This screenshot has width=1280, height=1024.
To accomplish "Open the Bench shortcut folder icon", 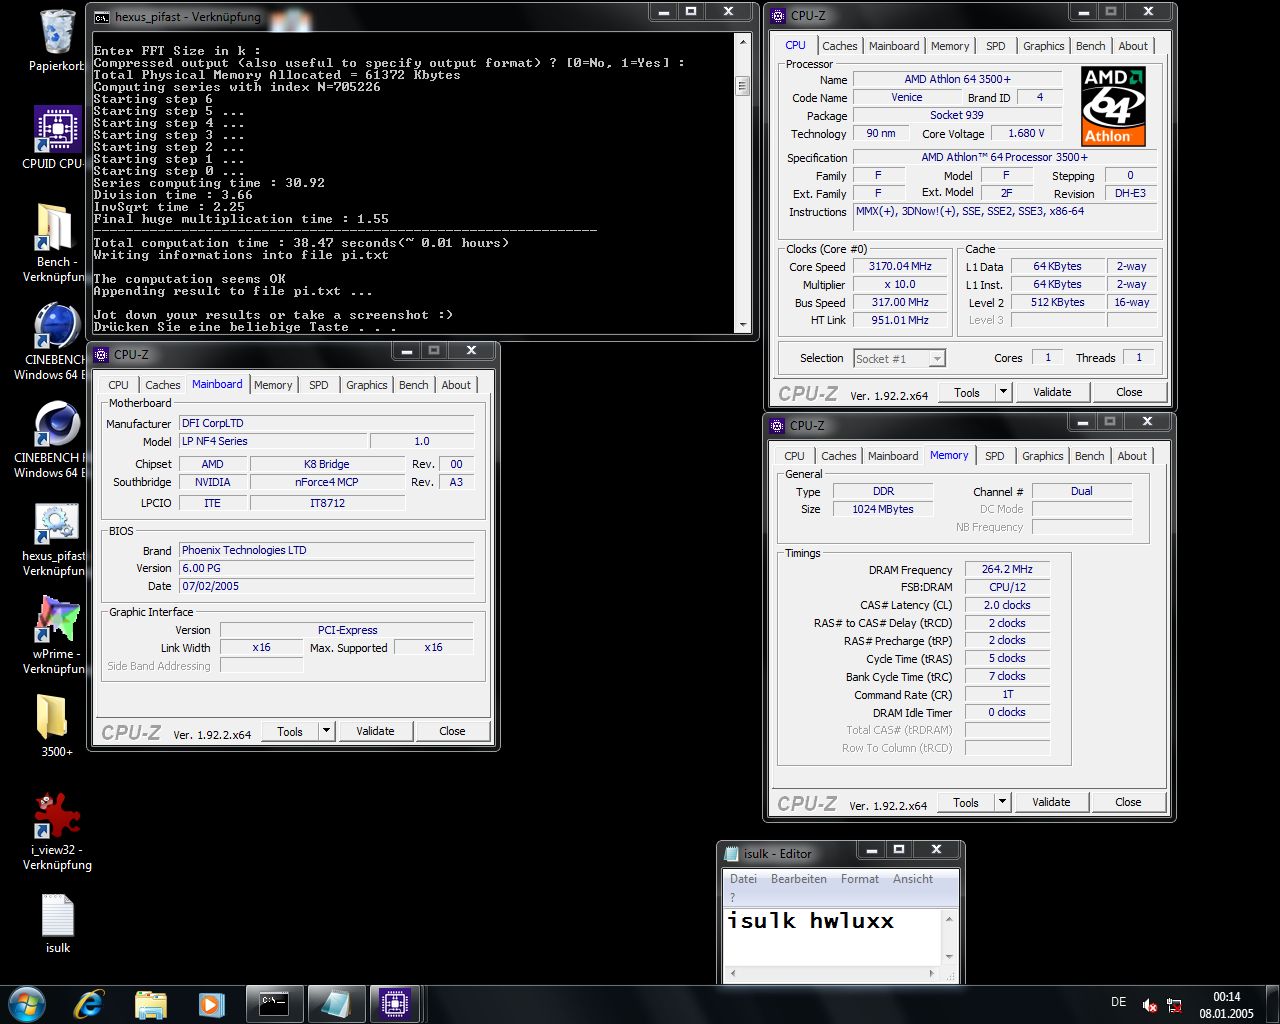I will click(x=54, y=227).
